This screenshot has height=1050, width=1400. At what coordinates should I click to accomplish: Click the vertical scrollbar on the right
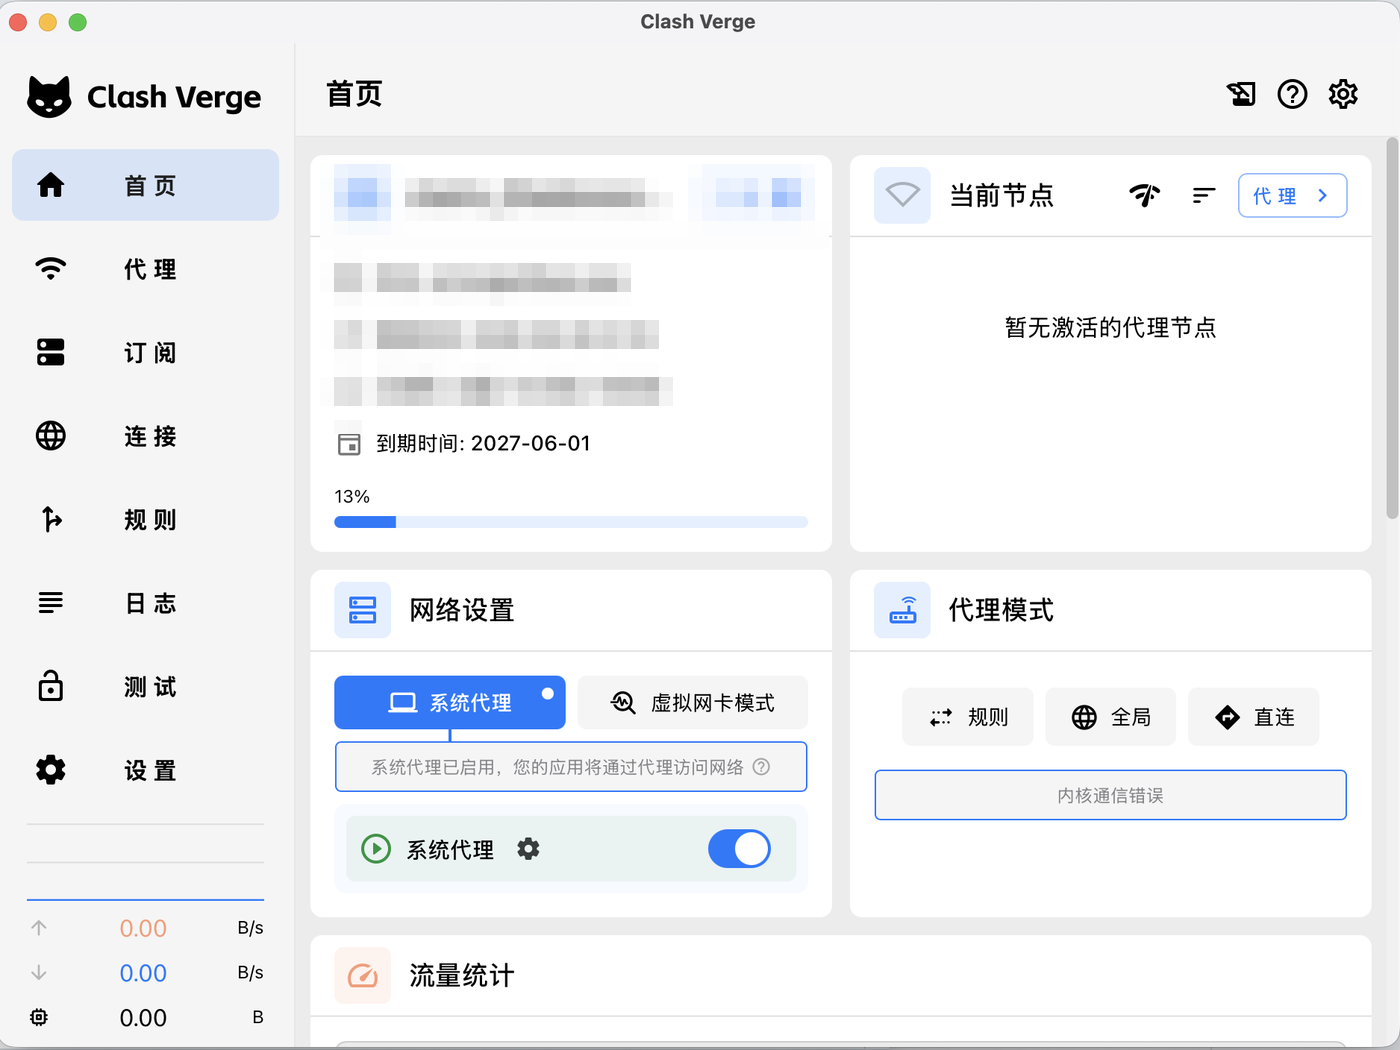[1392, 328]
